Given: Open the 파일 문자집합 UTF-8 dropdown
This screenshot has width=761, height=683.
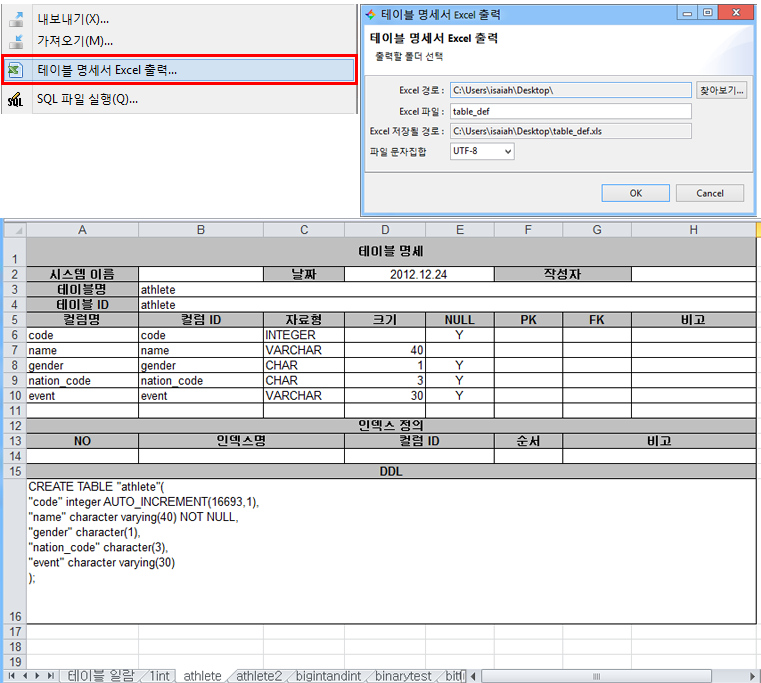Looking at the screenshot, I should [482, 151].
